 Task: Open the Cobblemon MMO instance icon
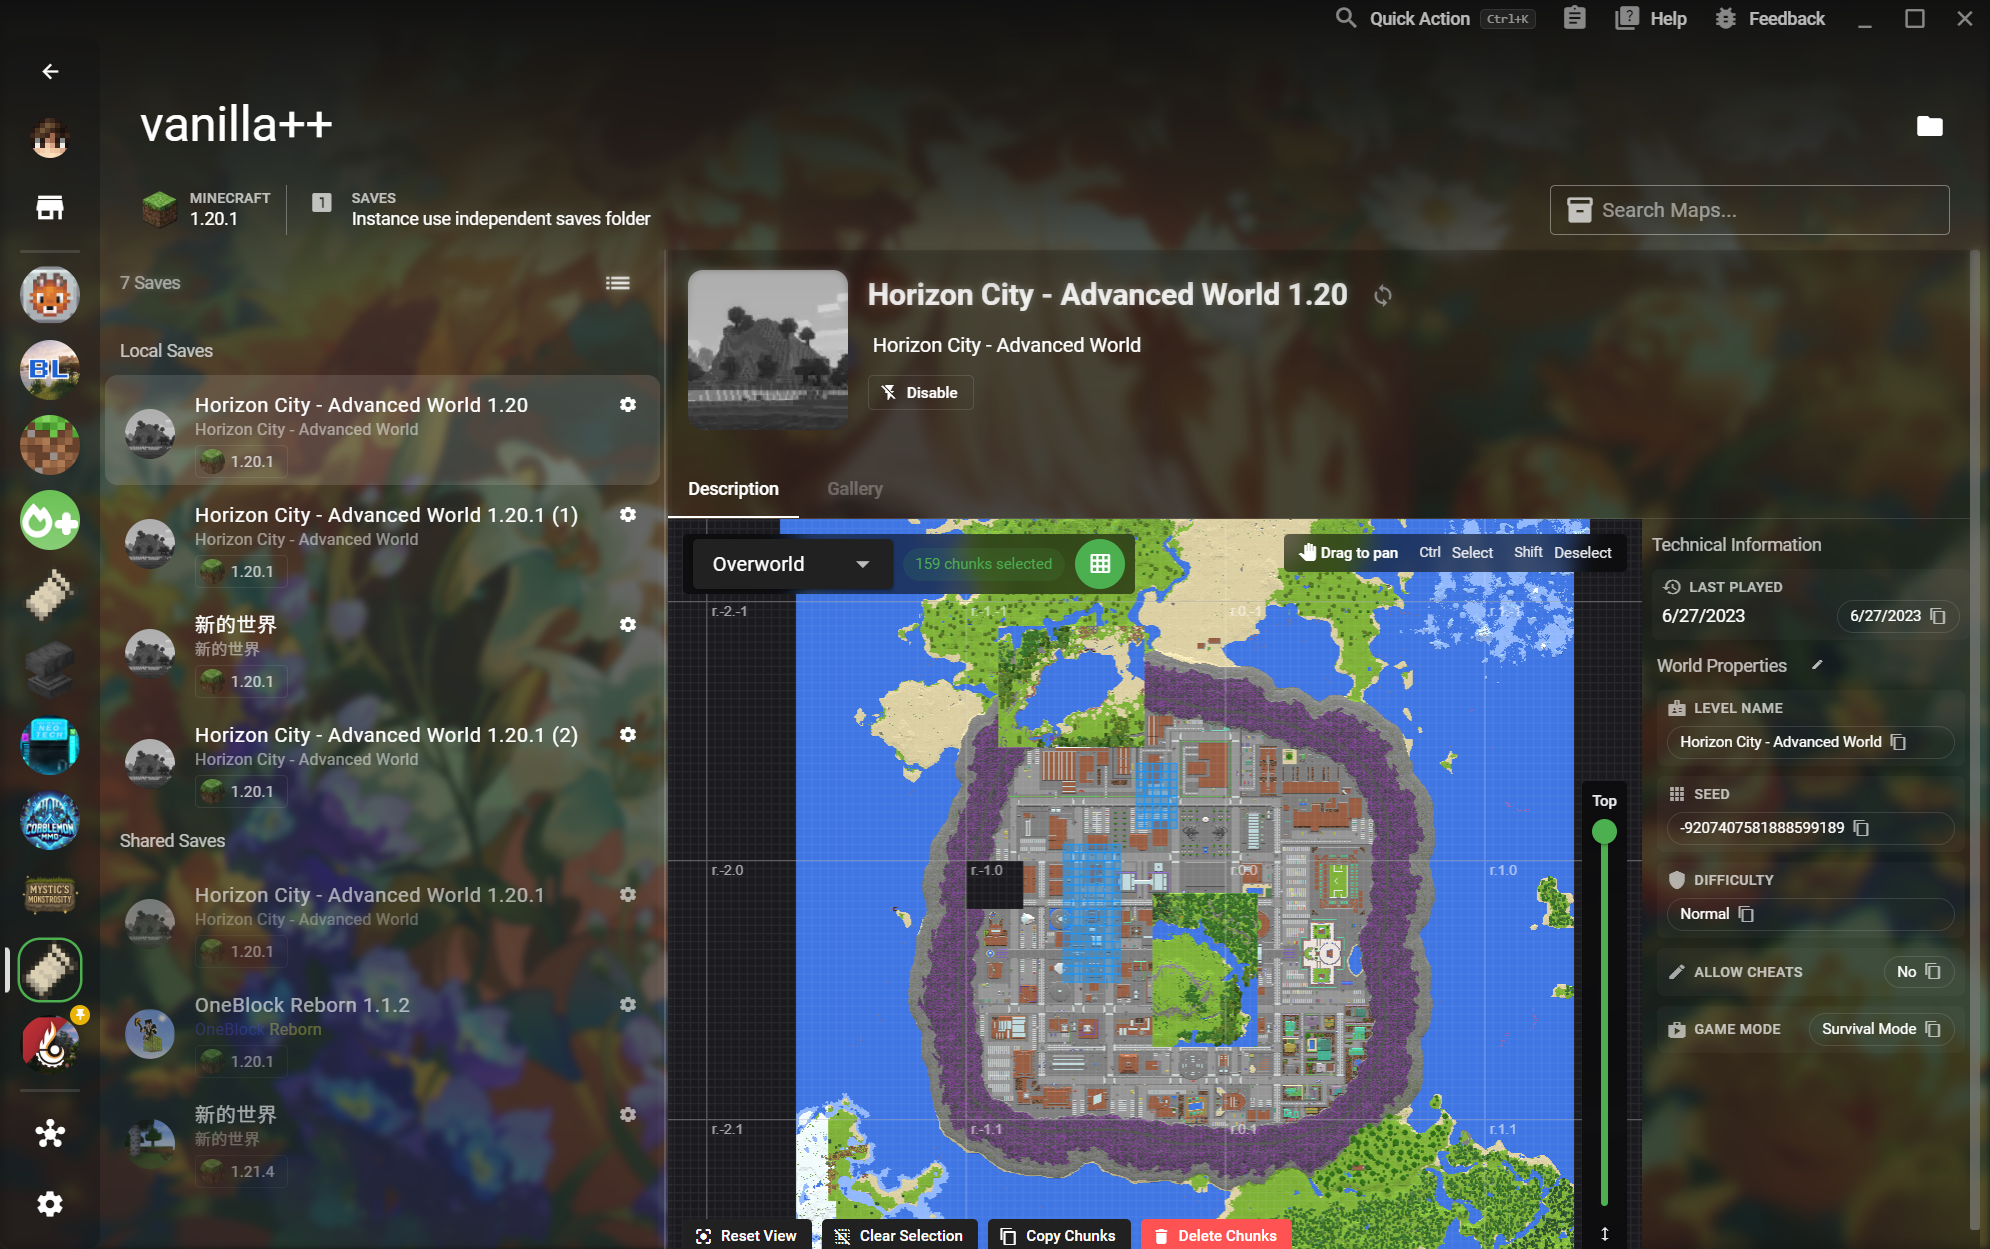point(50,820)
